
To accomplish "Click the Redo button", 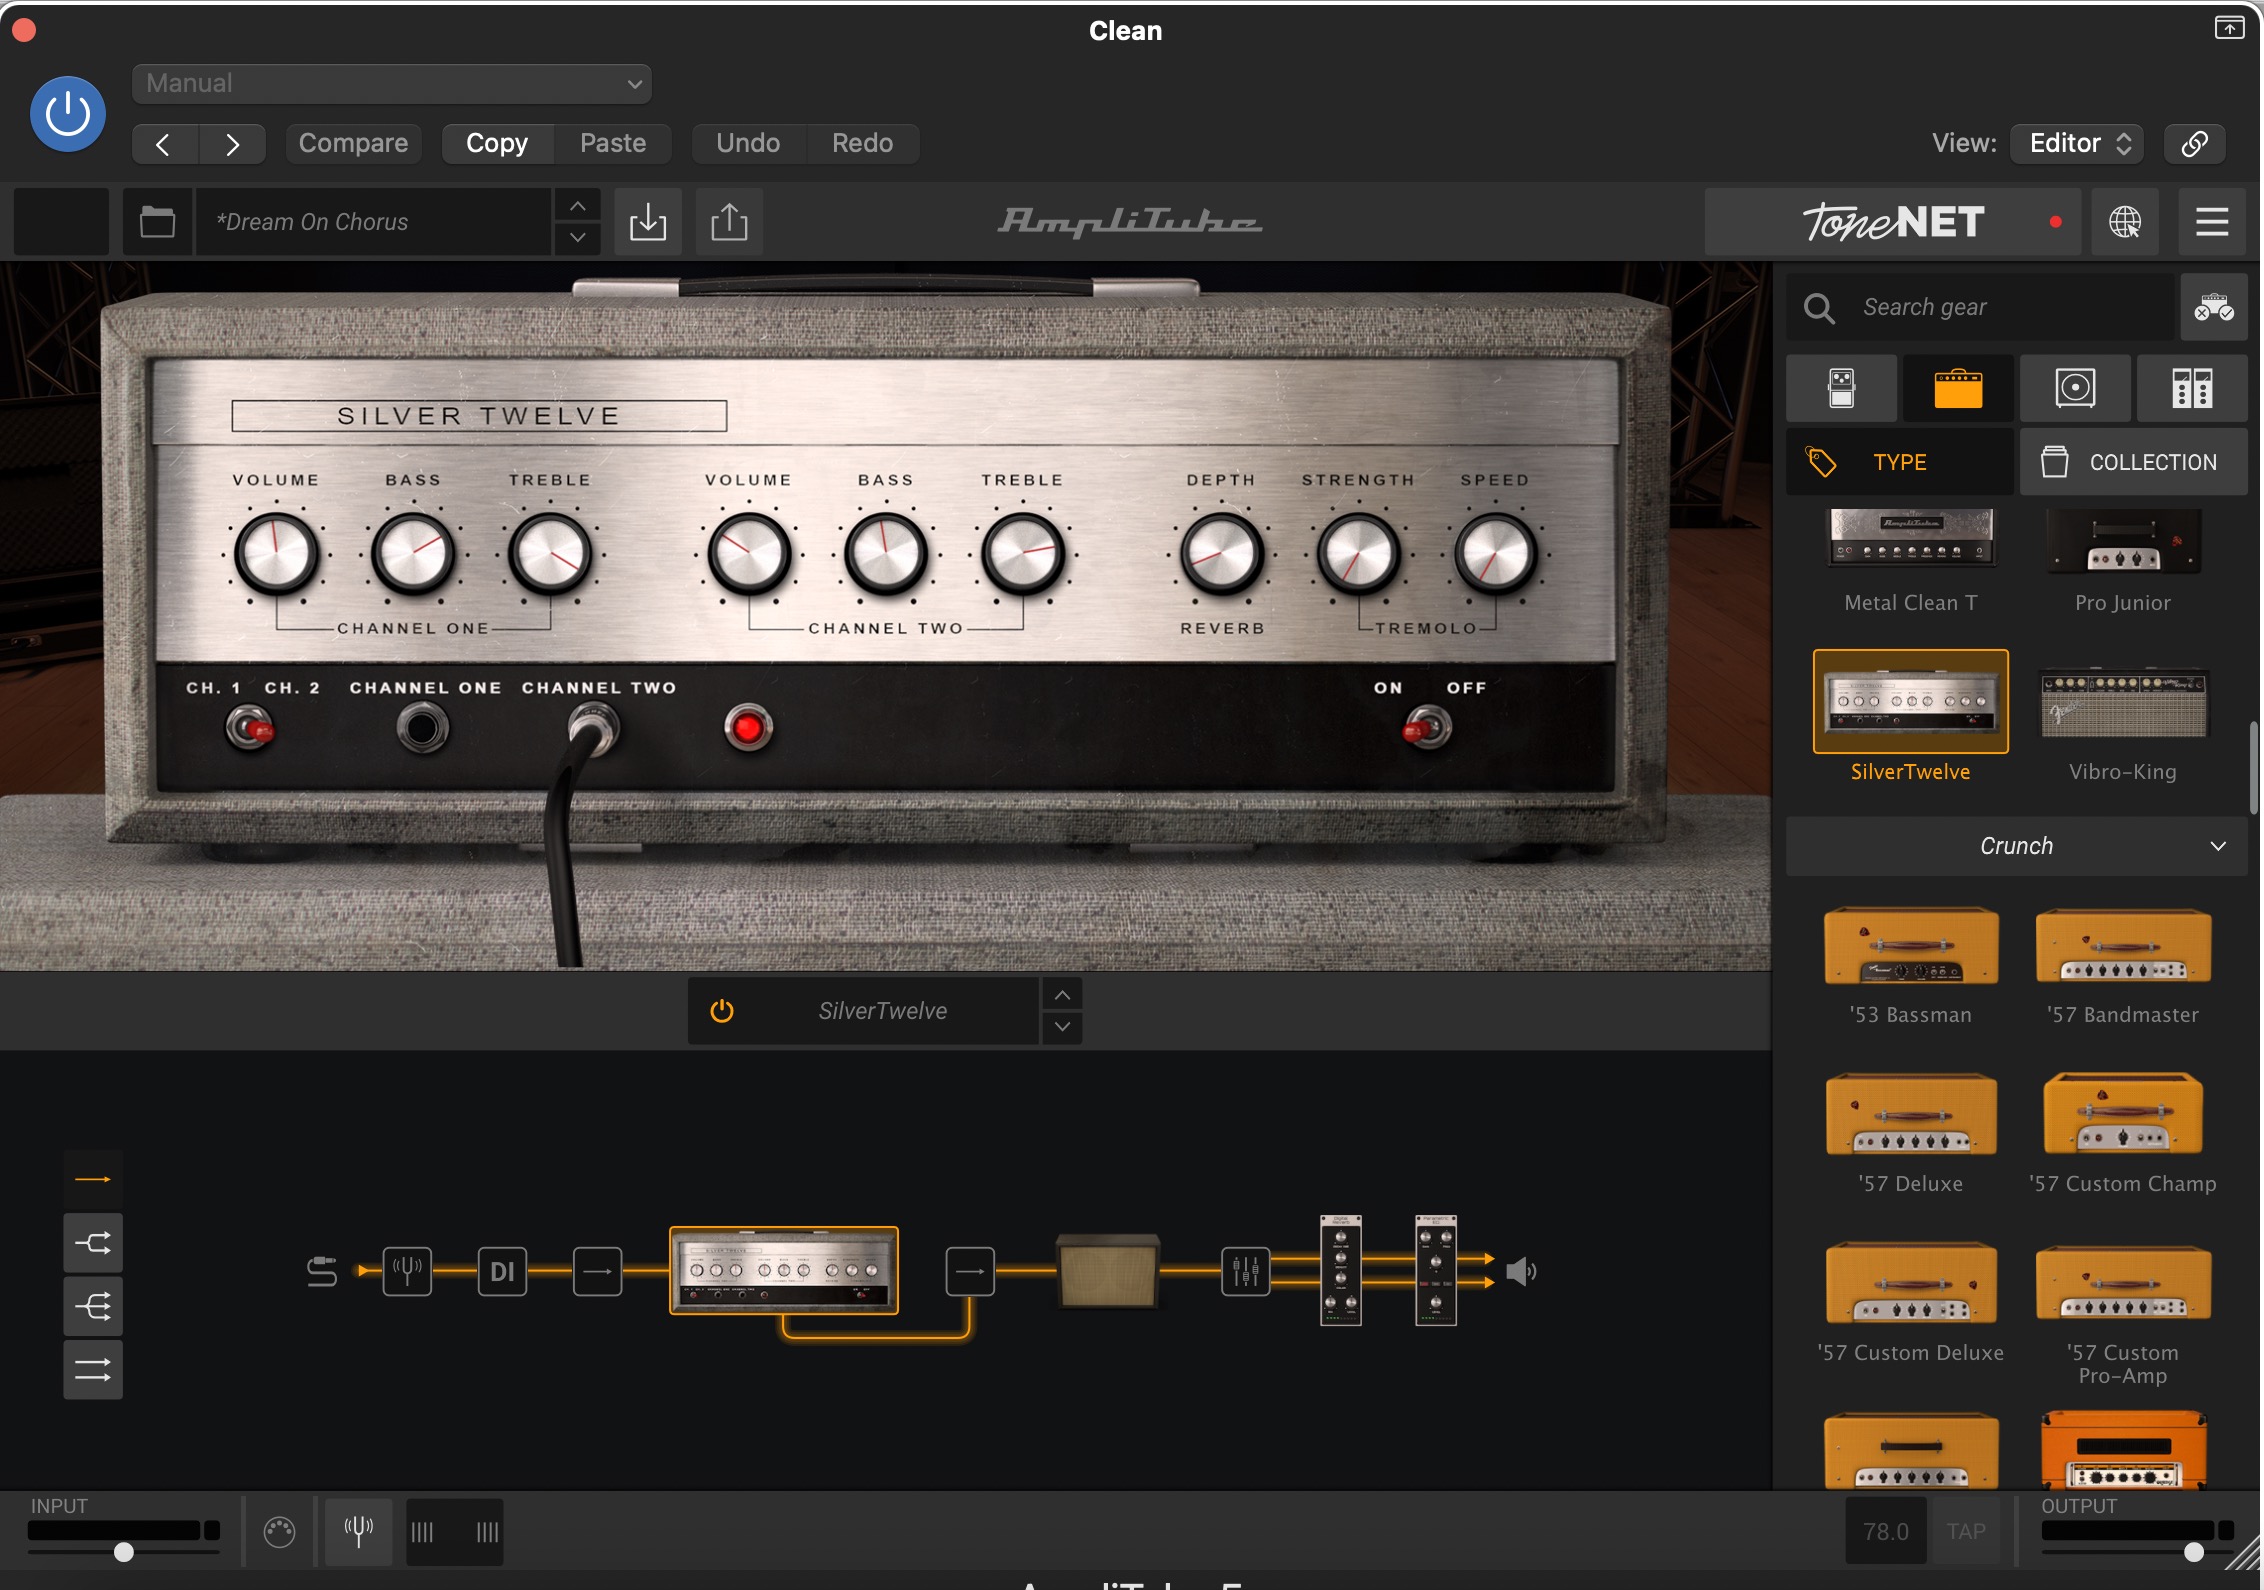I will pyautogui.click(x=862, y=144).
